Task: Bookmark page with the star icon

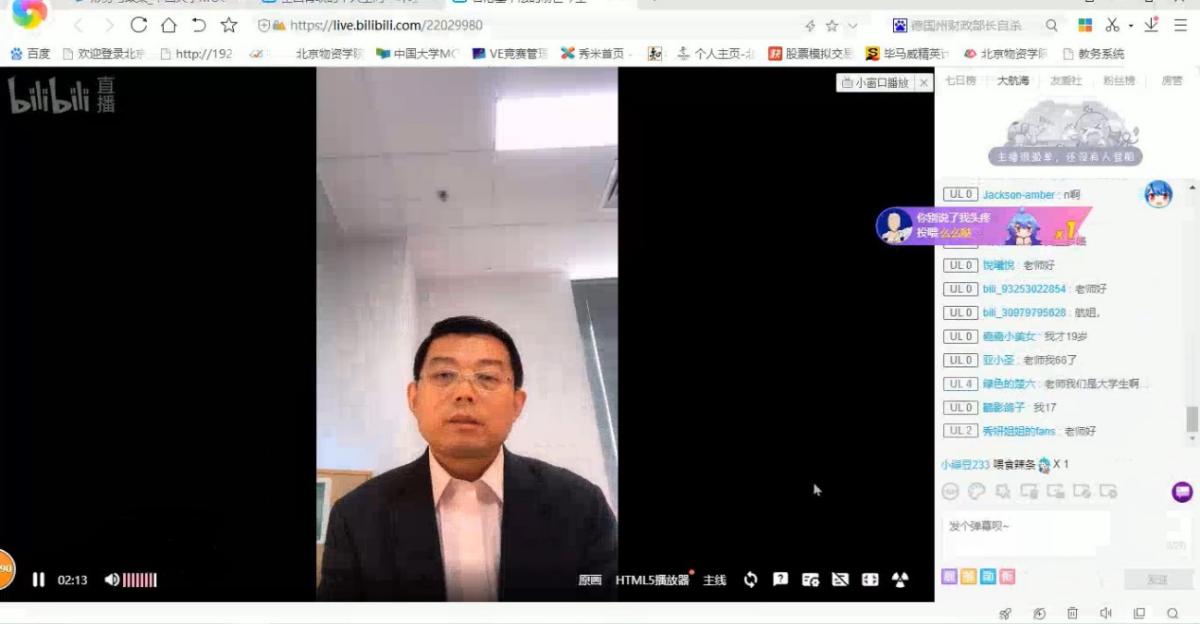Action: tap(229, 25)
